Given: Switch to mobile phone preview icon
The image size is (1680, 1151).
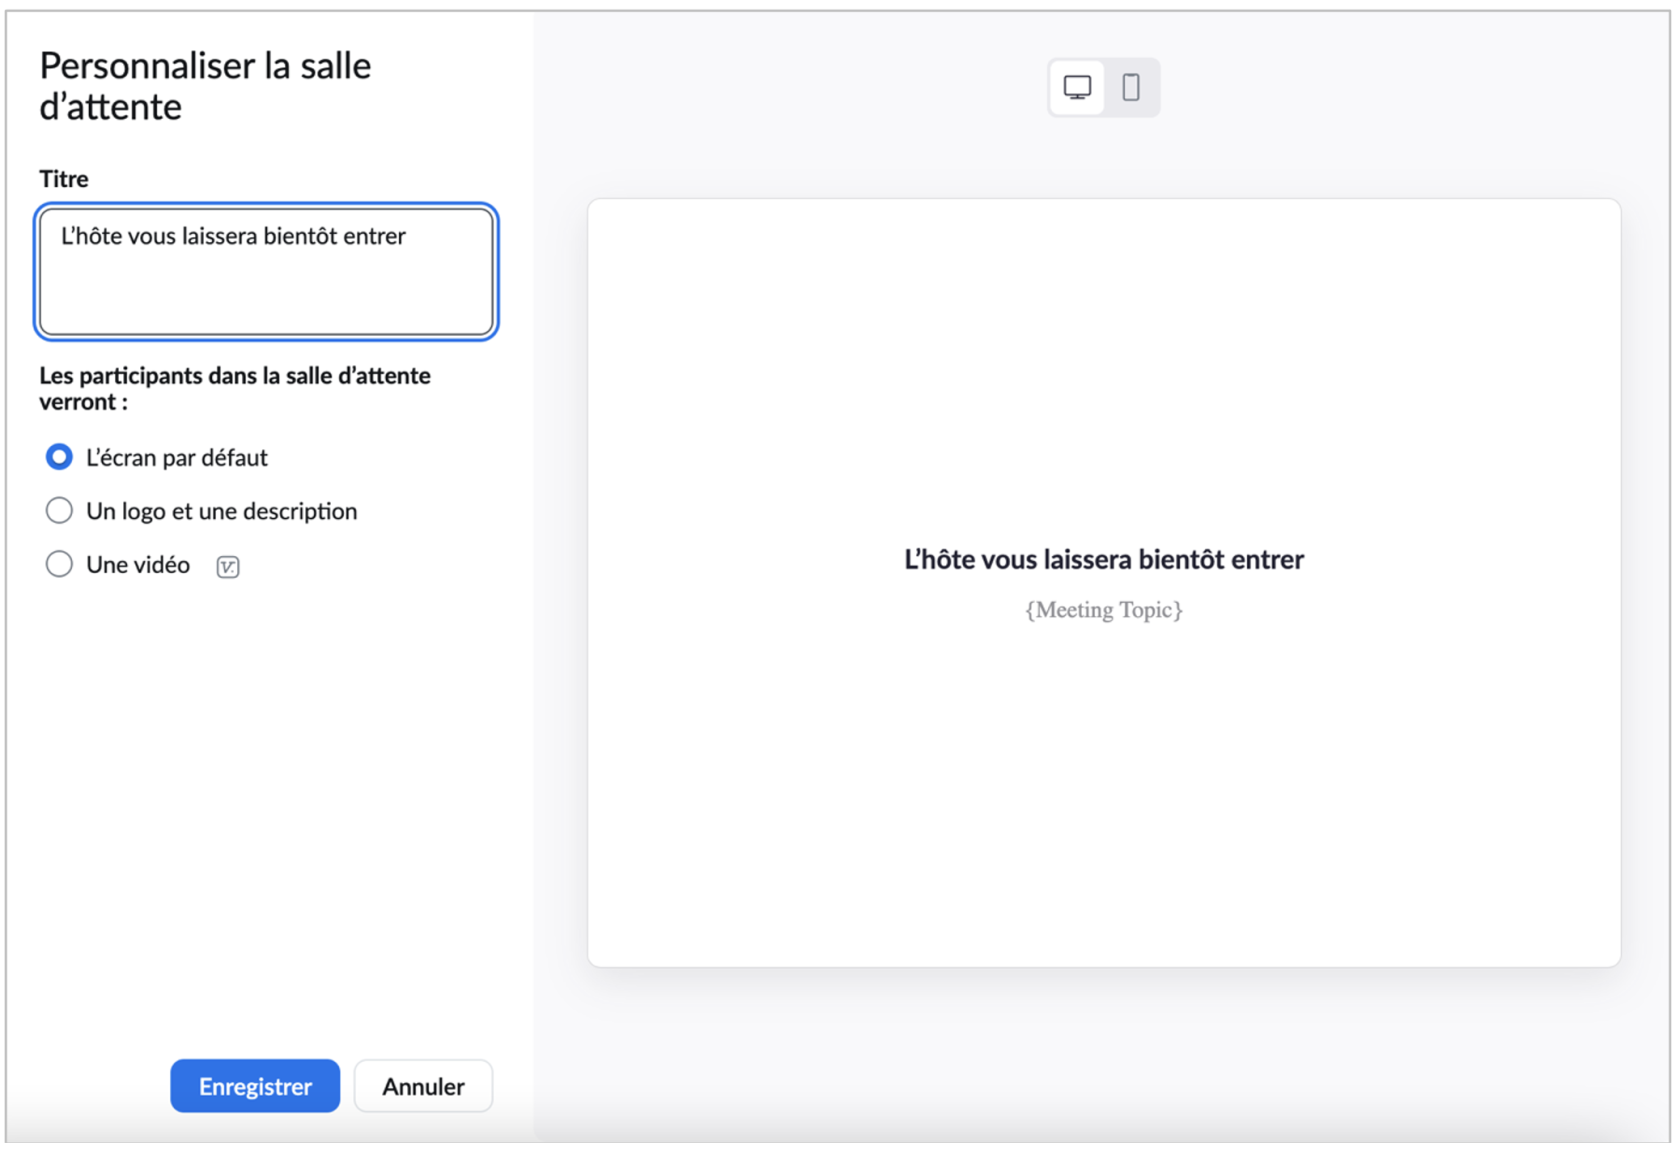Looking at the screenshot, I should coord(1131,88).
